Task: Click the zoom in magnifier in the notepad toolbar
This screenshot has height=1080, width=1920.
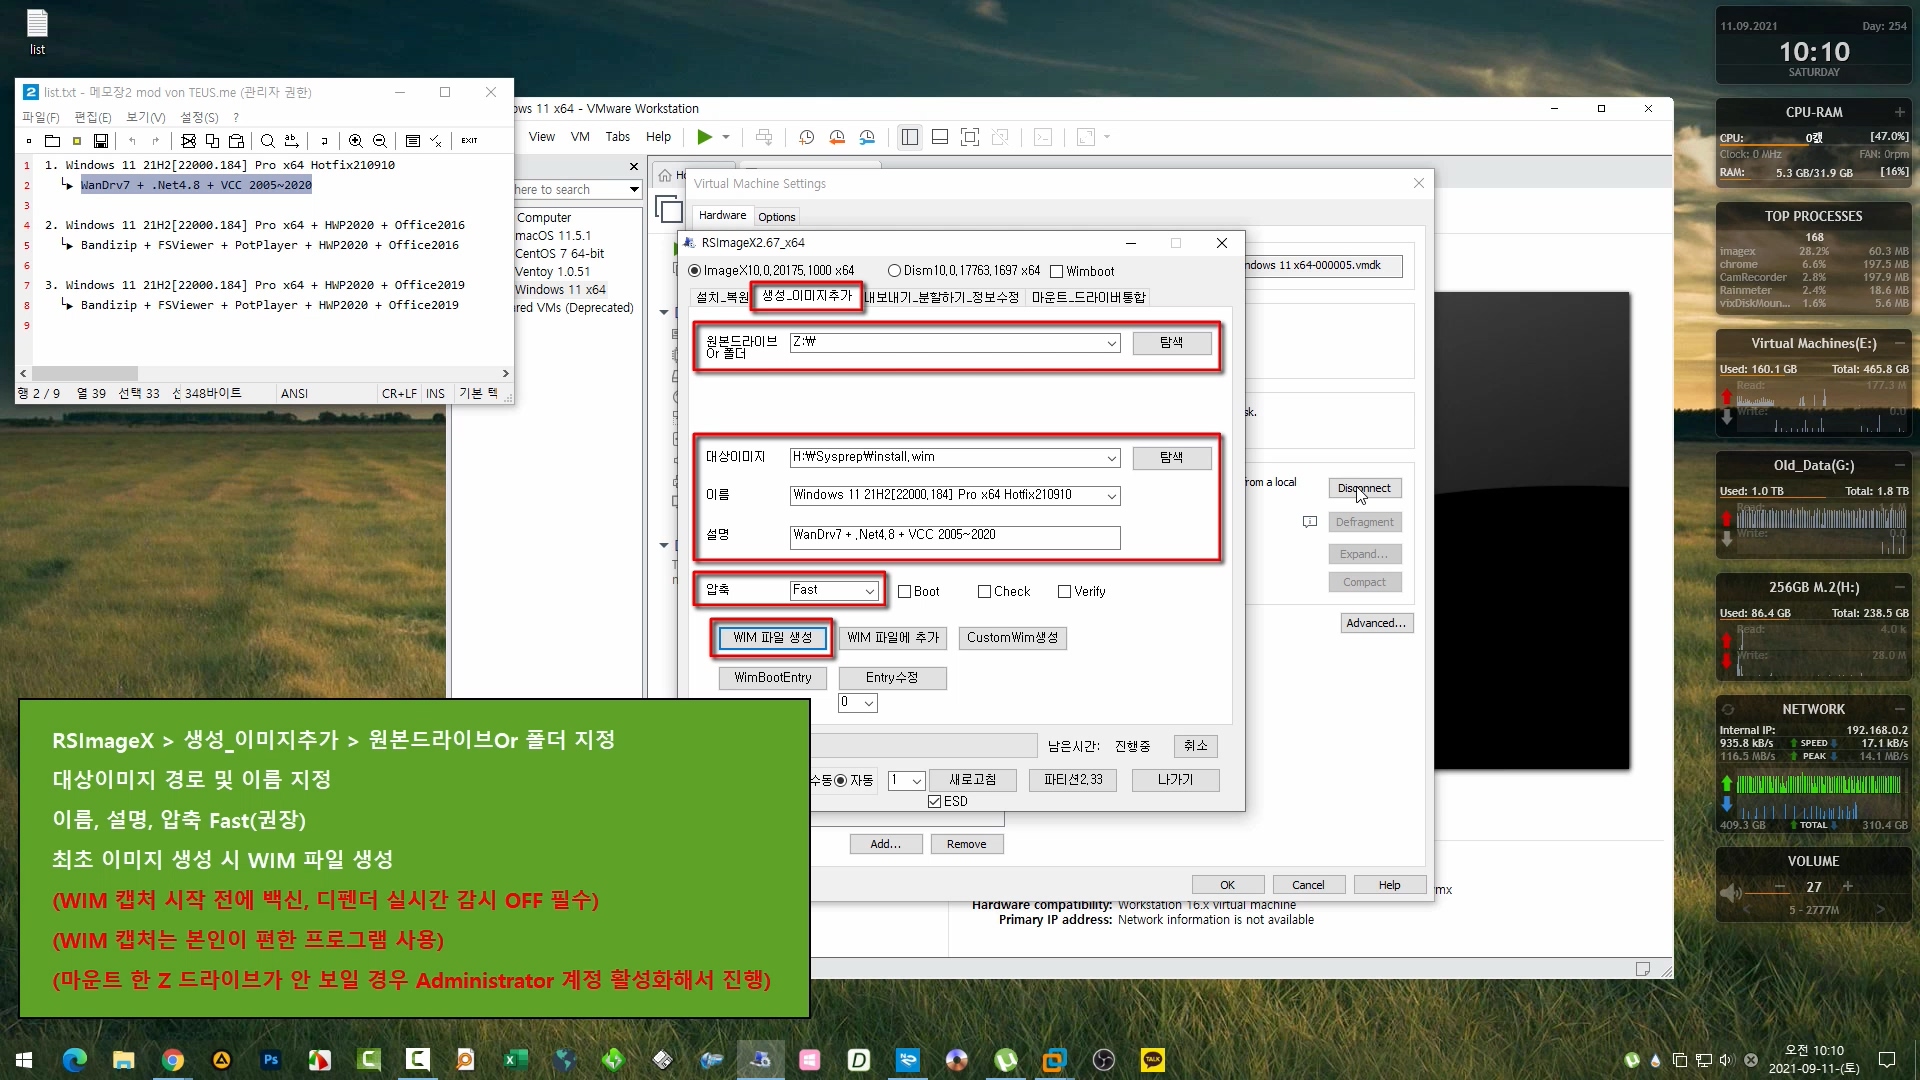Action: click(x=355, y=141)
